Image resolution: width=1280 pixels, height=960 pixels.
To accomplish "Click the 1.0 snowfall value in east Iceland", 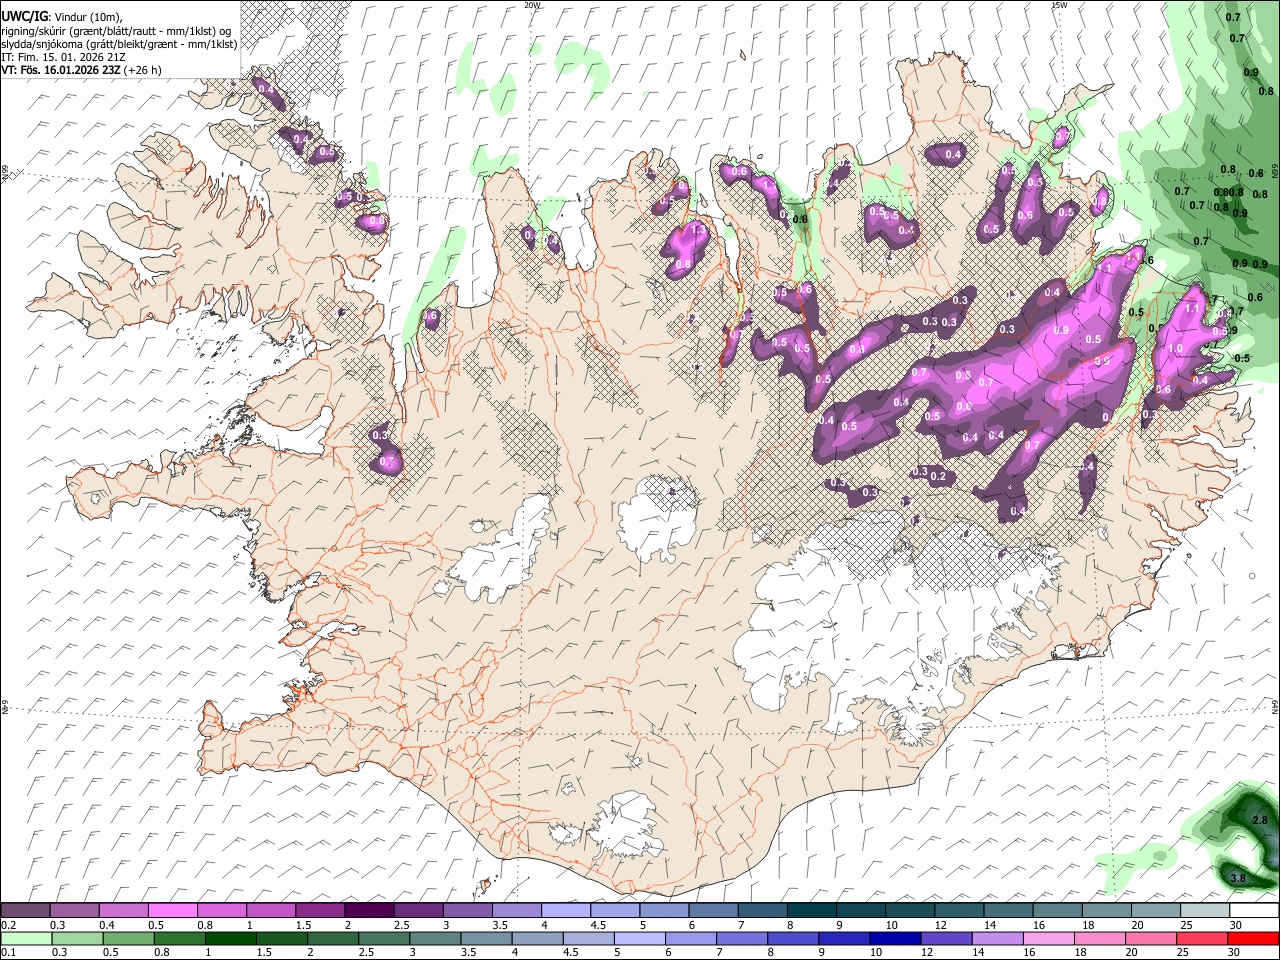I will (1175, 349).
